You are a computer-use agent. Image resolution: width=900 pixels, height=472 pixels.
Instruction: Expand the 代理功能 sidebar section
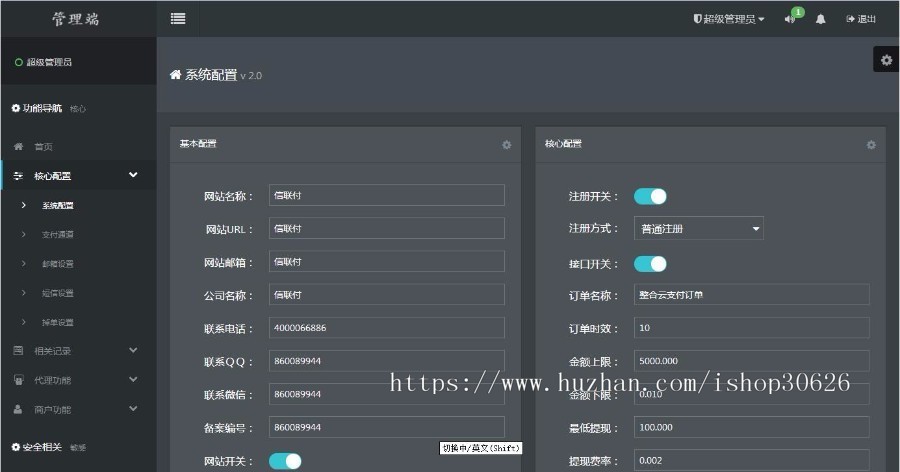[133, 380]
